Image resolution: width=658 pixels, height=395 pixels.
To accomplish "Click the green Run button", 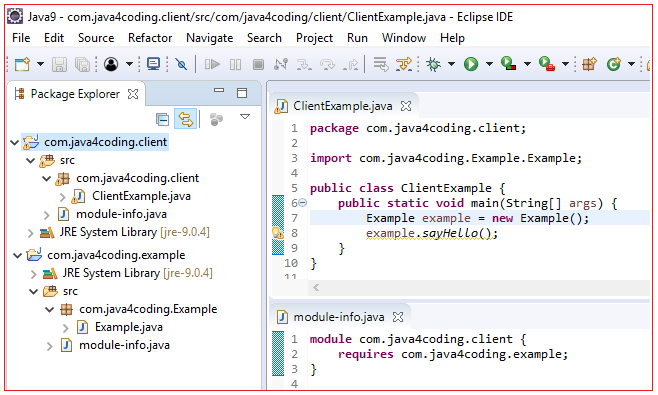I will coord(471,64).
